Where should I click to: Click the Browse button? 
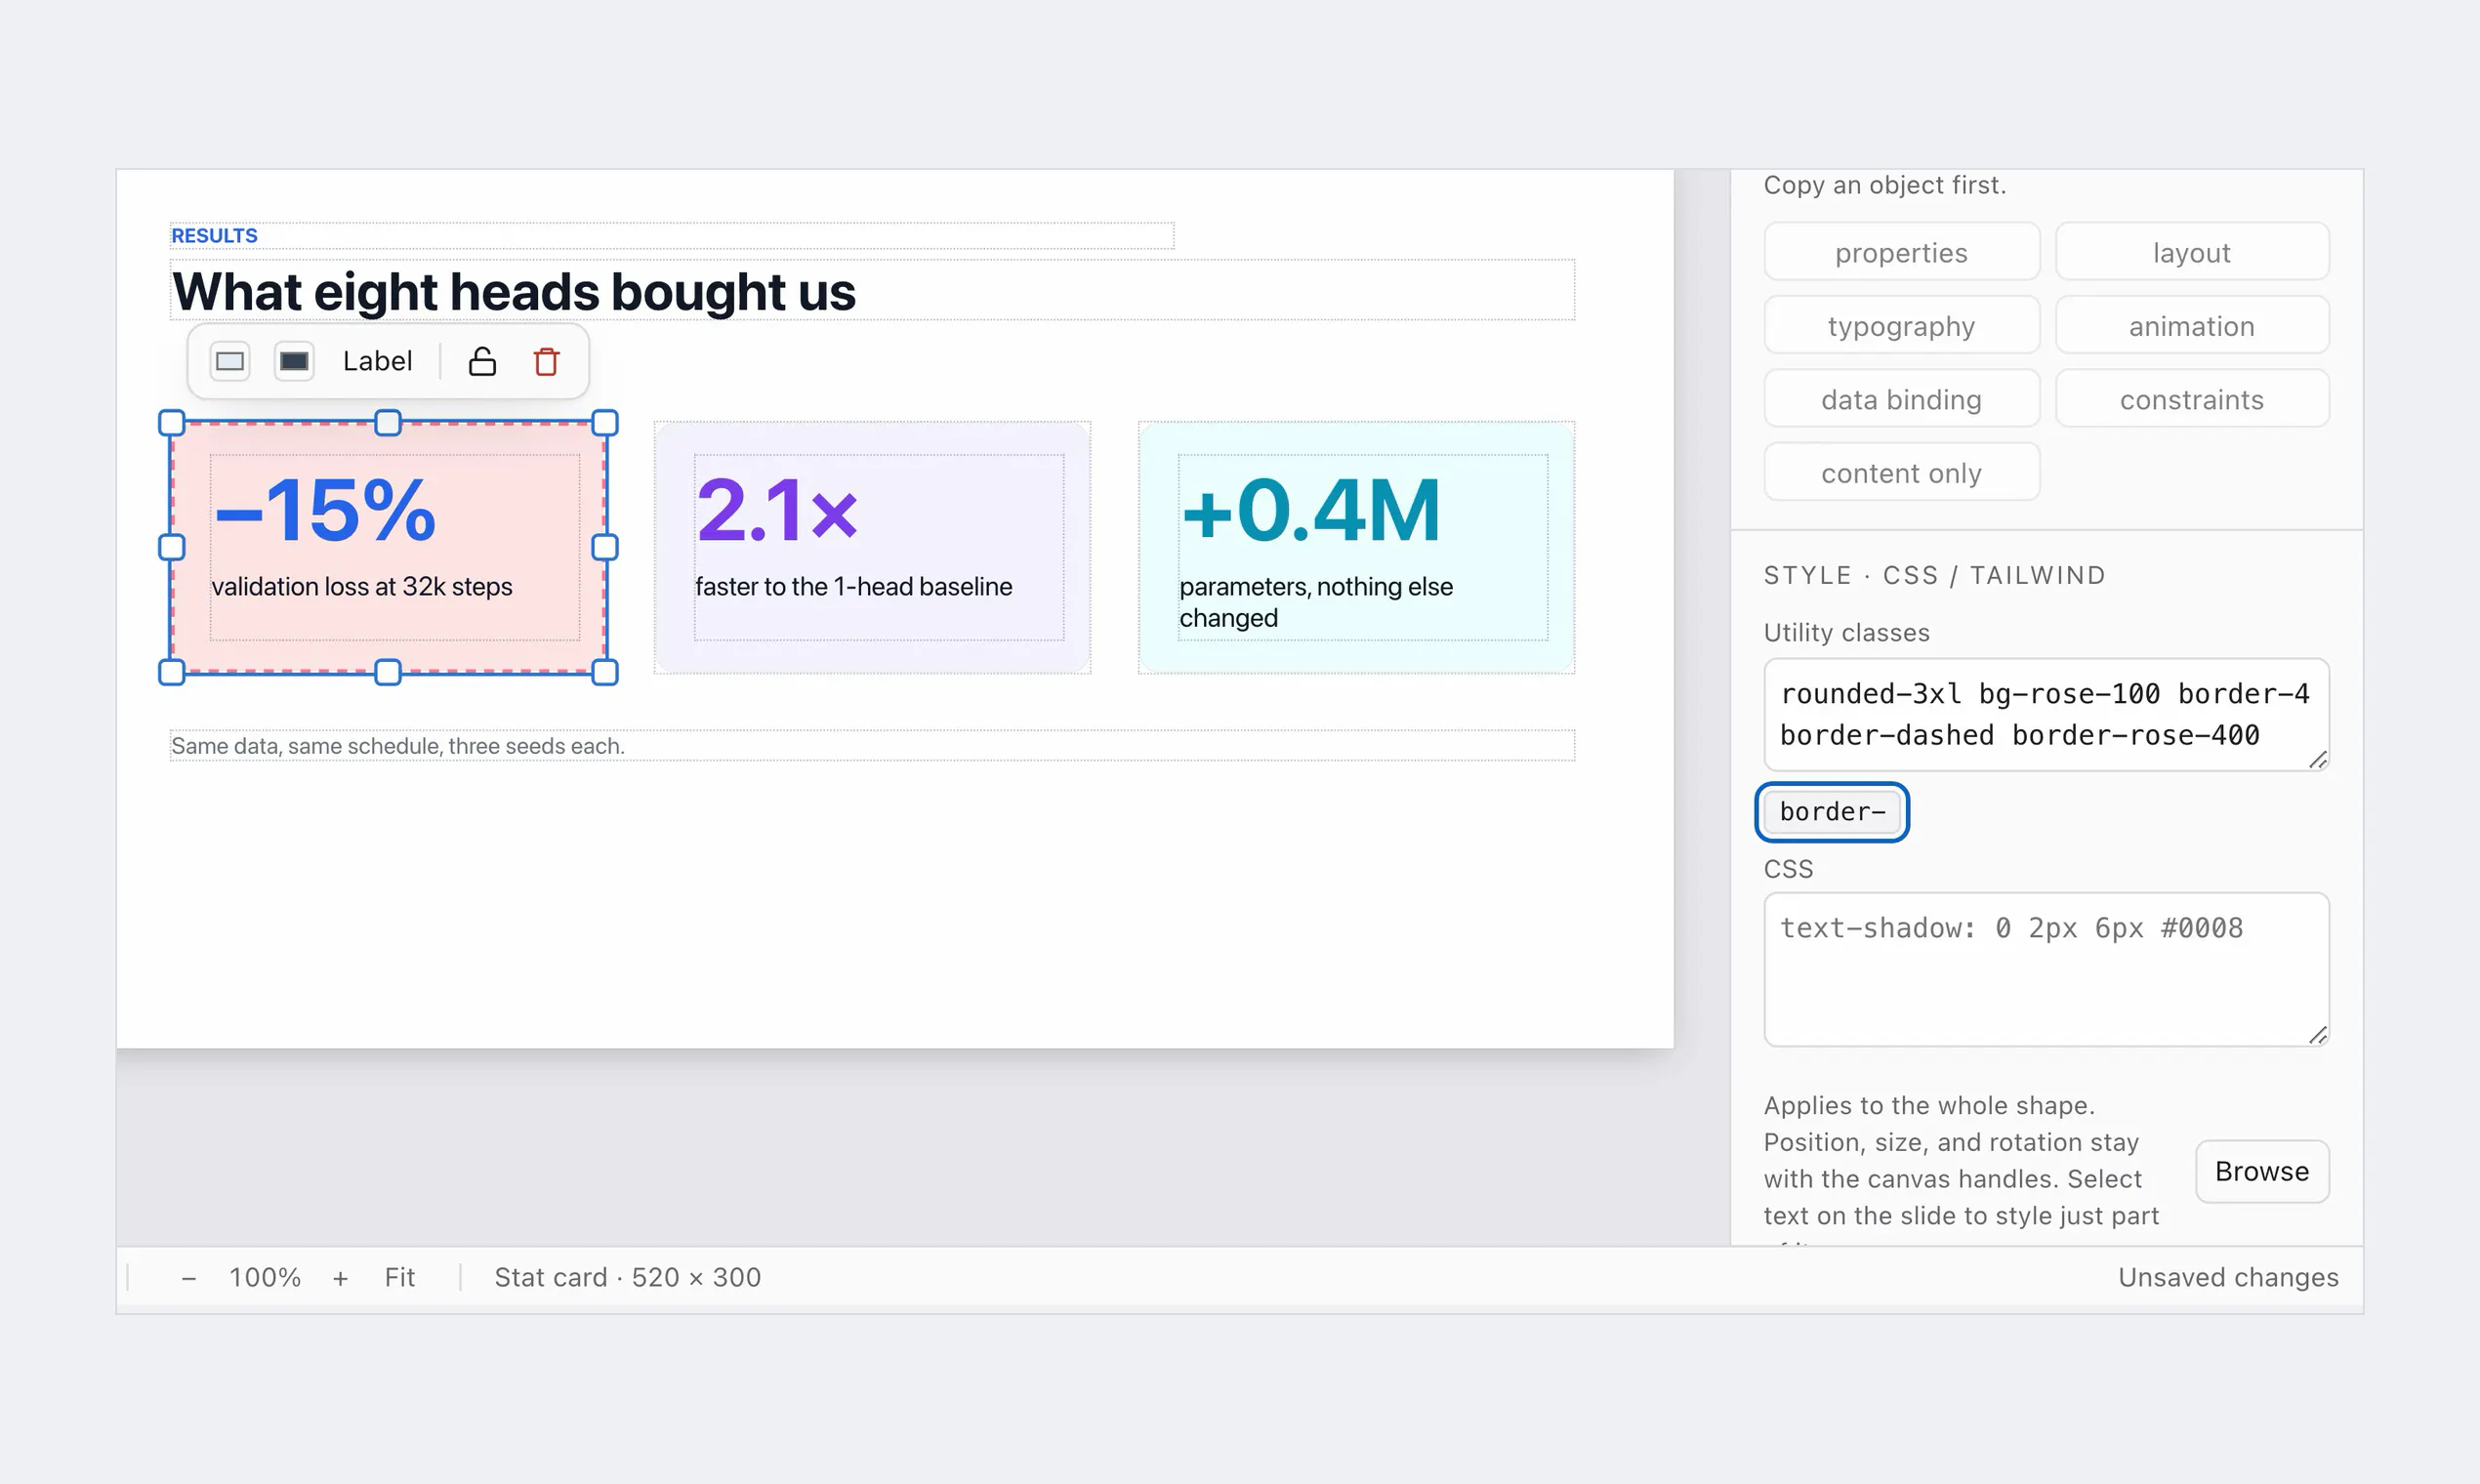point(2261,1171)
